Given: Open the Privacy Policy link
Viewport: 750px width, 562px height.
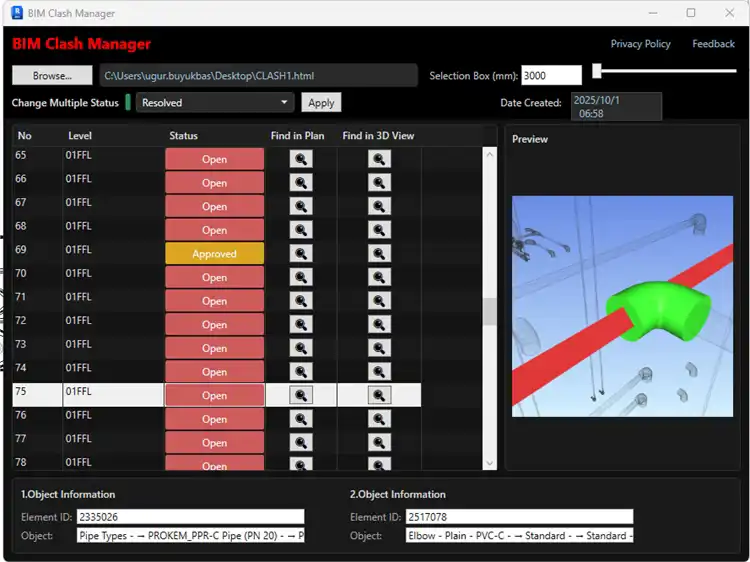Looking at the screenshot, I should point(640,44).
